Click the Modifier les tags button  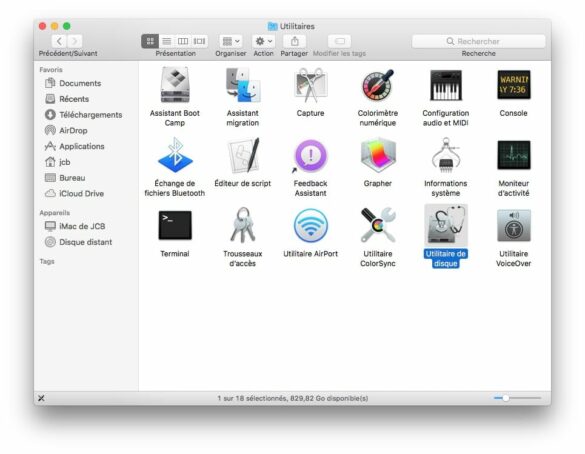click(x=340, y=41)
